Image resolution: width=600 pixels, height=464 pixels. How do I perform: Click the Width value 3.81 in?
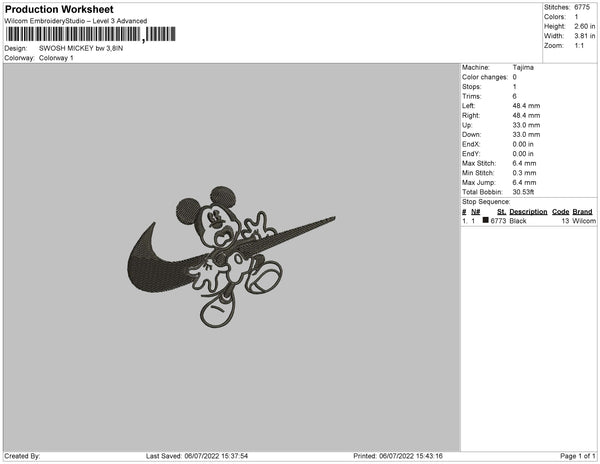point(584,36)
